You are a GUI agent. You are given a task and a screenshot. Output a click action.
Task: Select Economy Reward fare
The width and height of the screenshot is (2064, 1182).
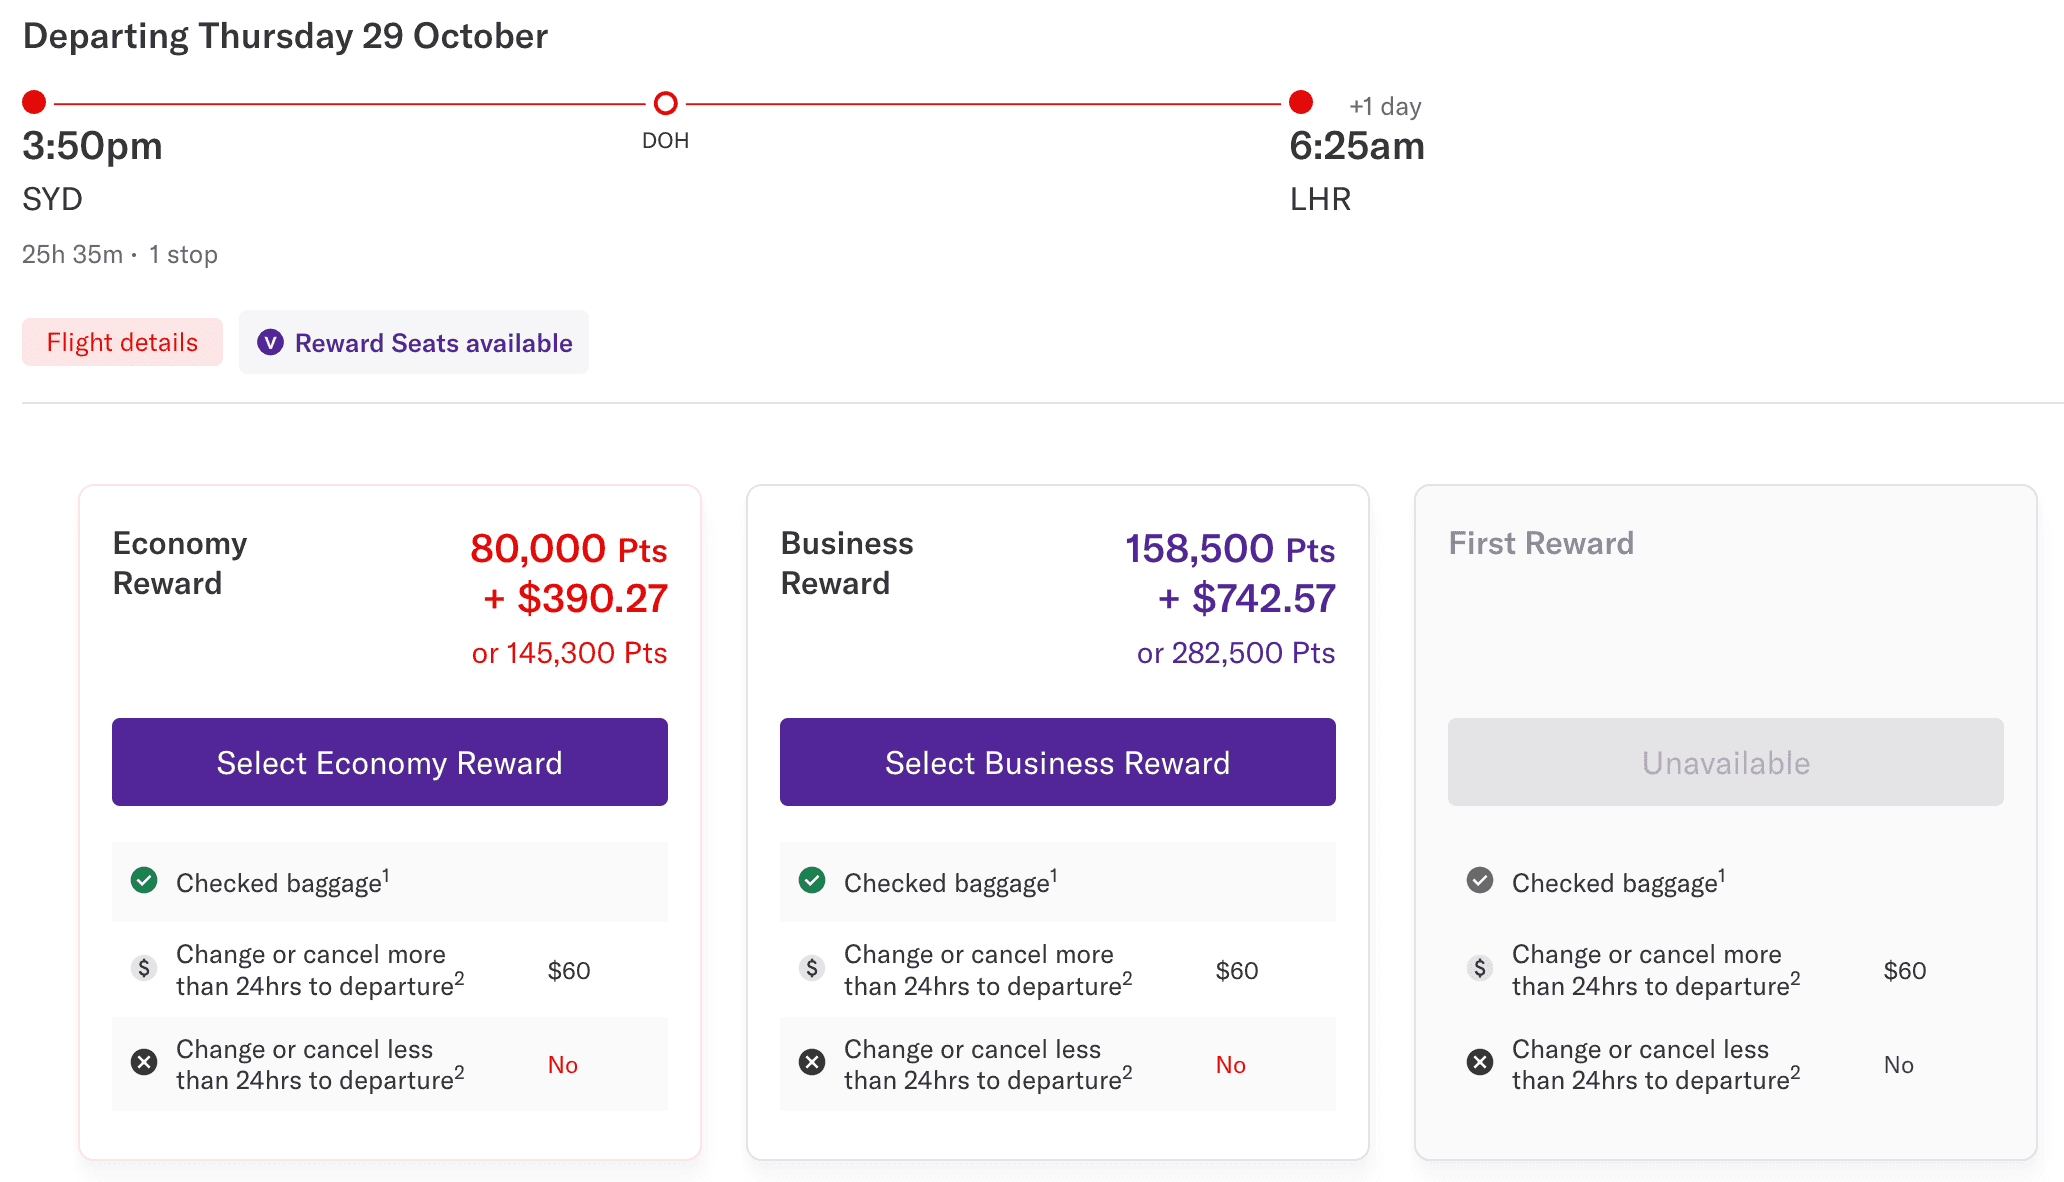point(389,762)
